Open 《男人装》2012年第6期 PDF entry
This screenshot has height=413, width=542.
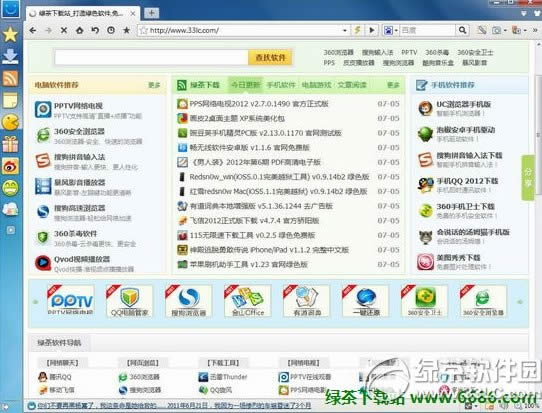point(255,162)
